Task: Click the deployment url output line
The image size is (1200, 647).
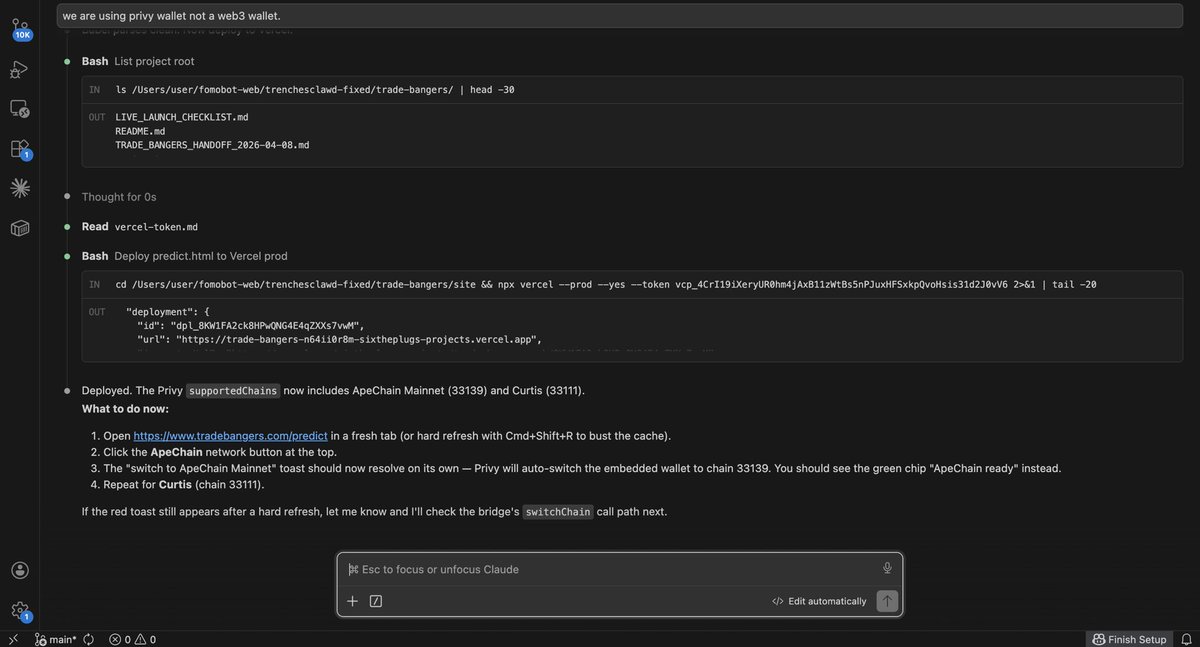Action: point(339,340)
